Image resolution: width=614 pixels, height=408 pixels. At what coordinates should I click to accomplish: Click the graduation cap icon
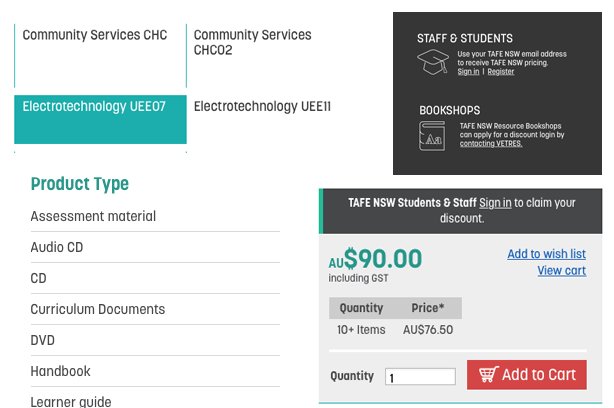pos(433,62)
